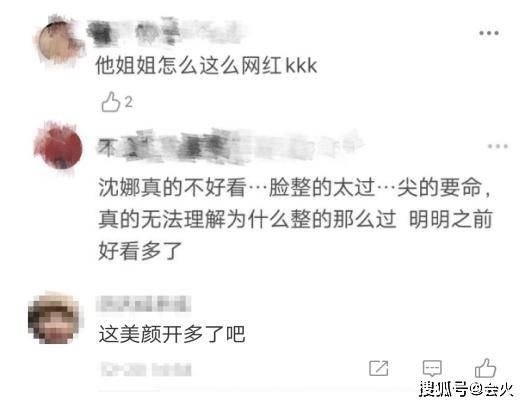Viewport: 528px width, 406px height.
Task: Click the text 明明之前 in second comment
Action: (x=451, y=219)
